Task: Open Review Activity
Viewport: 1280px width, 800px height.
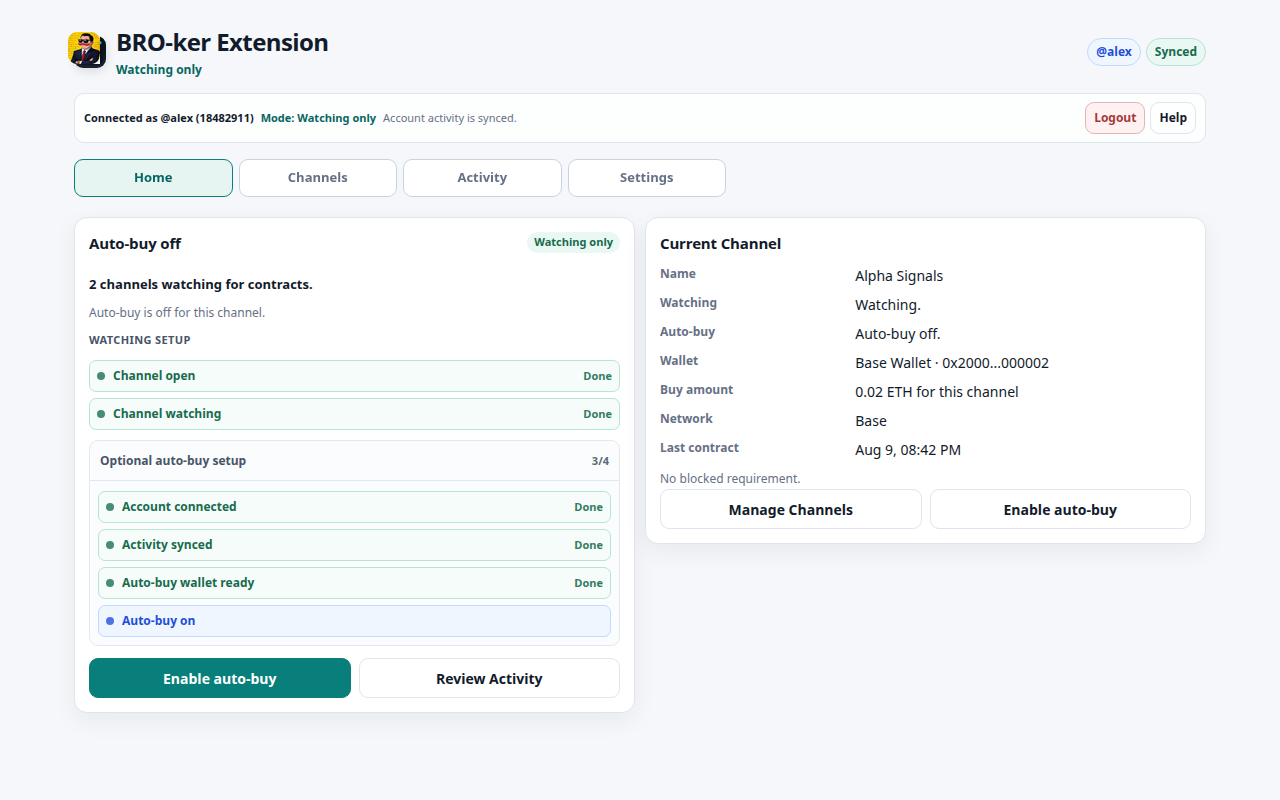Action: click(x=489, y=678)
